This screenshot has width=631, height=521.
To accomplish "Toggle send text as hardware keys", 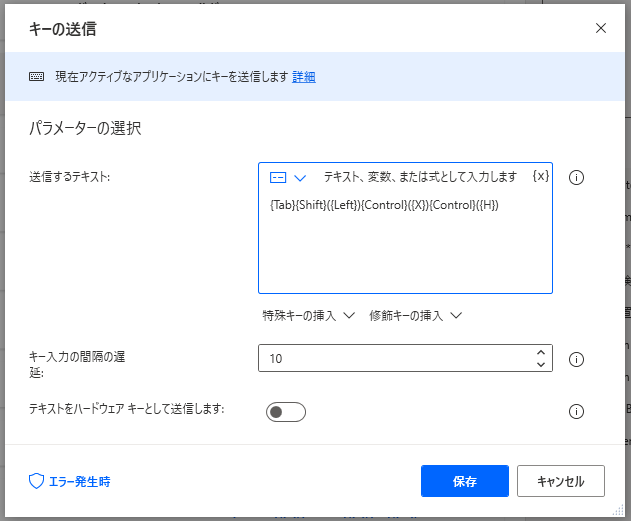I will (285, 412).
